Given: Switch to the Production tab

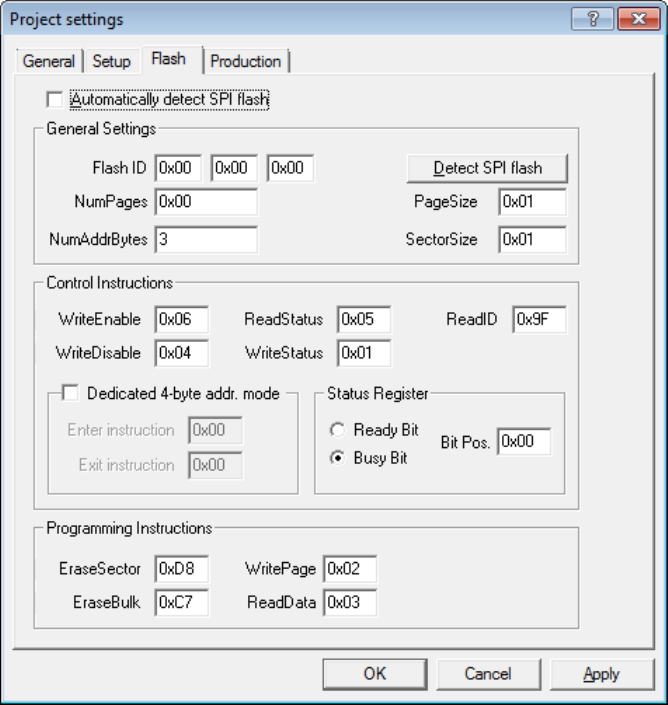Looking at the screenshot, I should (245, 61).
